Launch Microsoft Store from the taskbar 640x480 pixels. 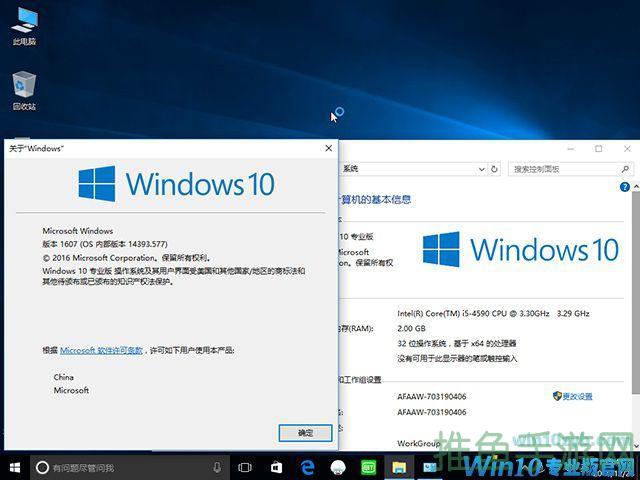(x=275, y=467)
